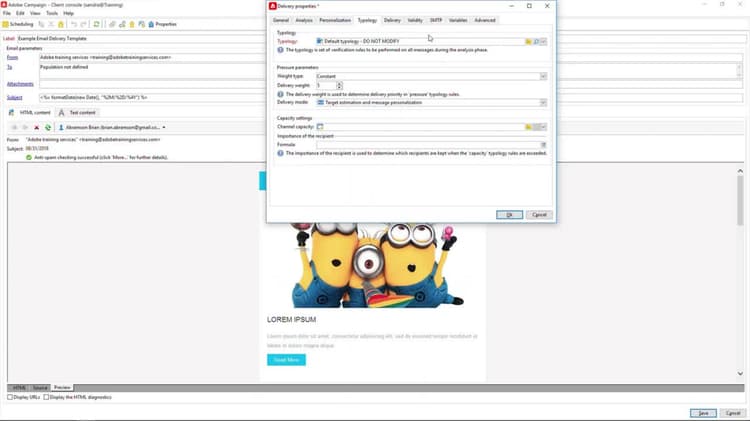Click Cancel in Delivery properties dialog
The image size is (750, 421).
coord(540,215)
